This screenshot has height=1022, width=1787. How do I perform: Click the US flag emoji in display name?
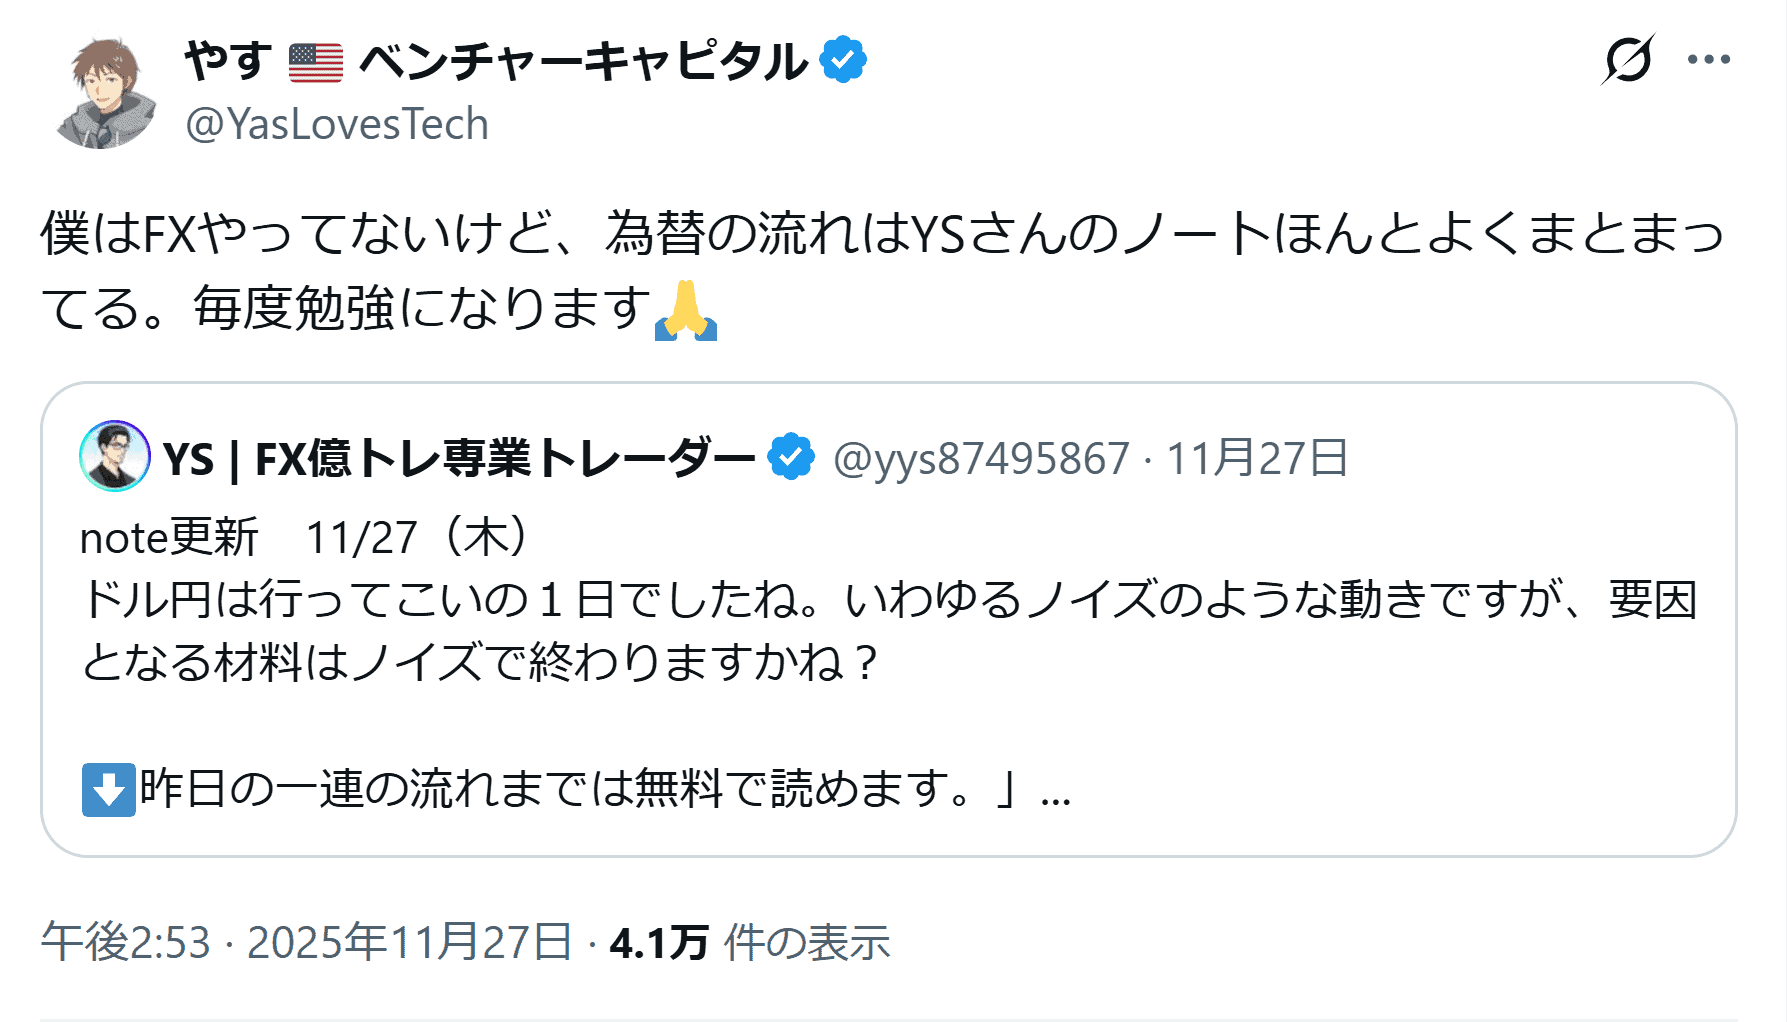pyautogui.click(x=316, y=62)
